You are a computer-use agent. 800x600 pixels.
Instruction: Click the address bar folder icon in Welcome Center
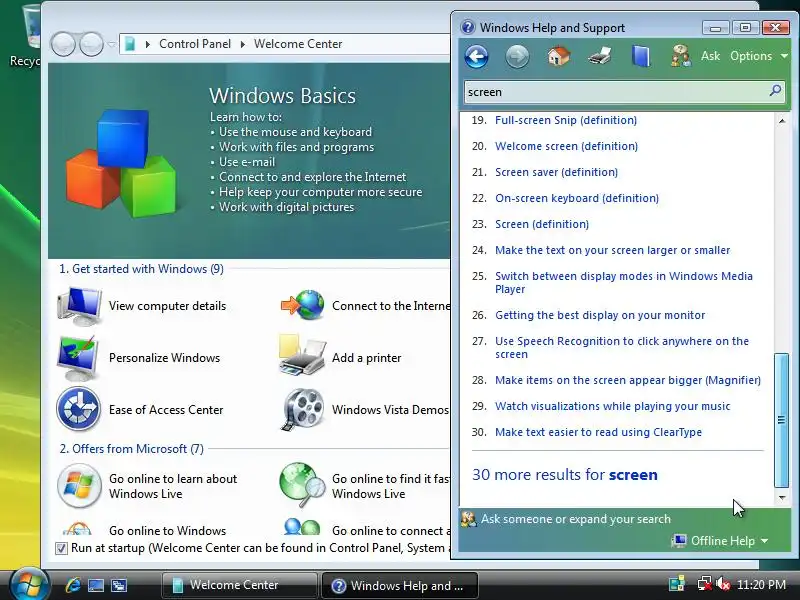pos(131,44)
